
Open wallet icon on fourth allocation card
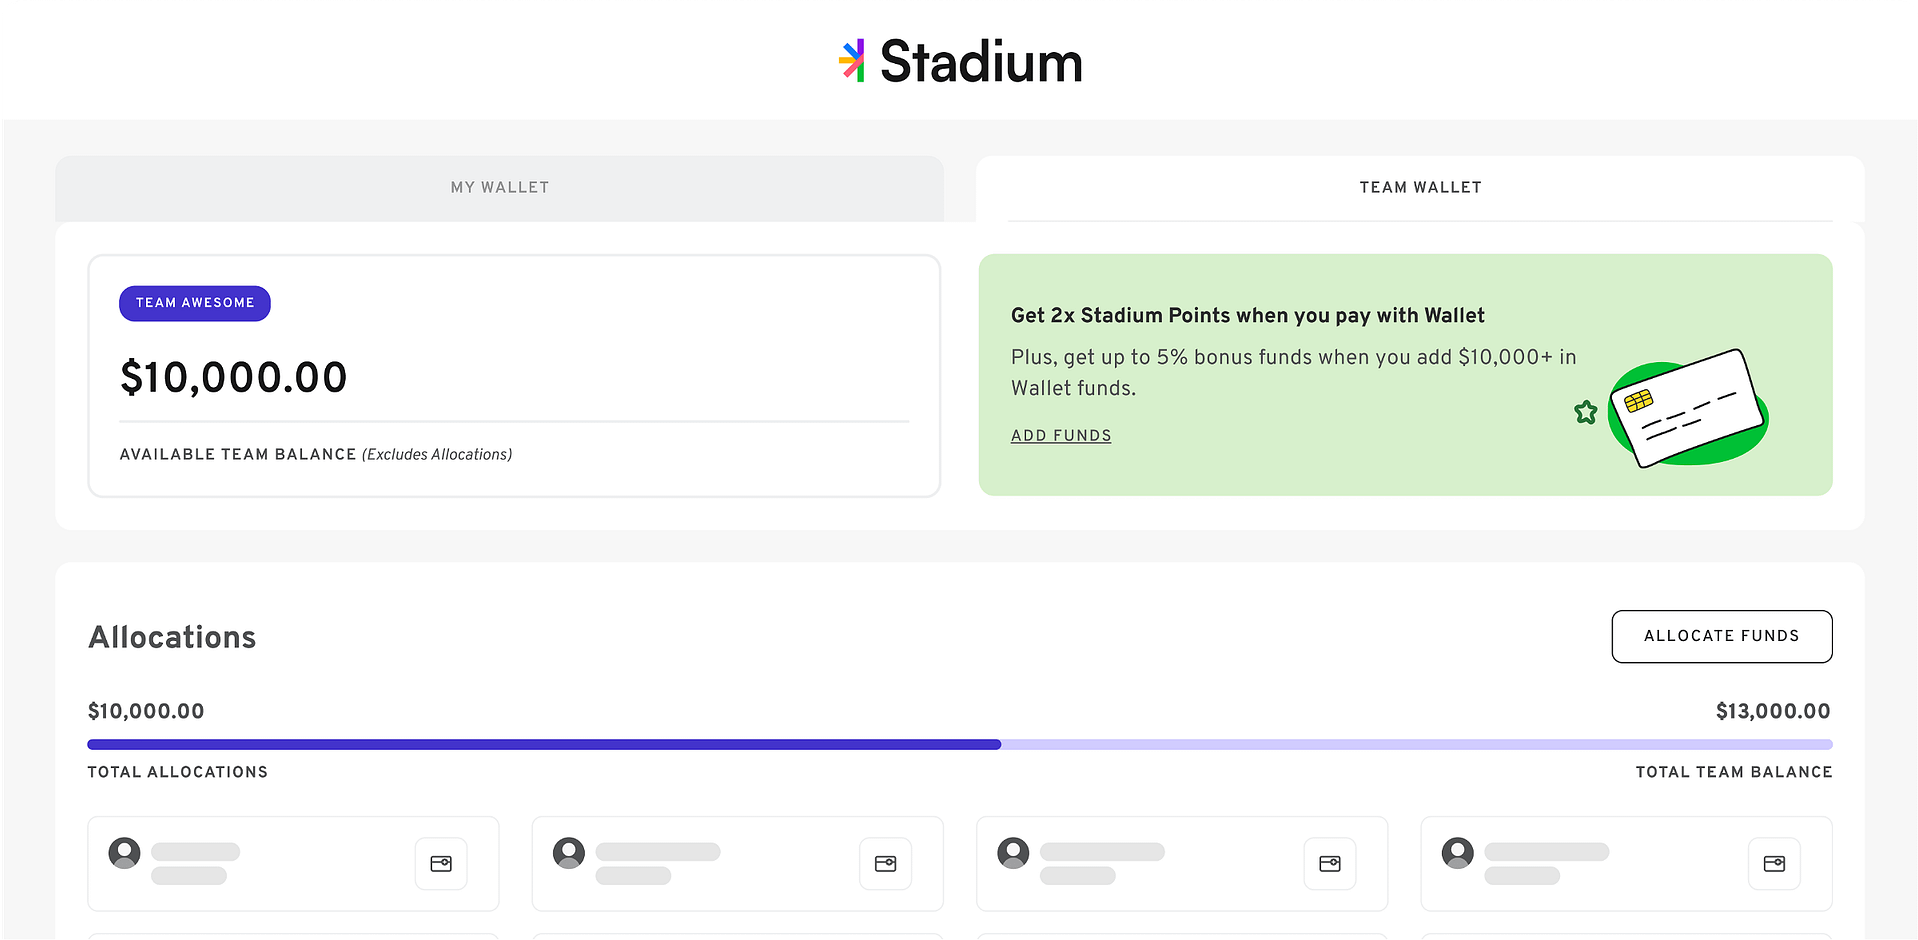(x=1774, y=863)
